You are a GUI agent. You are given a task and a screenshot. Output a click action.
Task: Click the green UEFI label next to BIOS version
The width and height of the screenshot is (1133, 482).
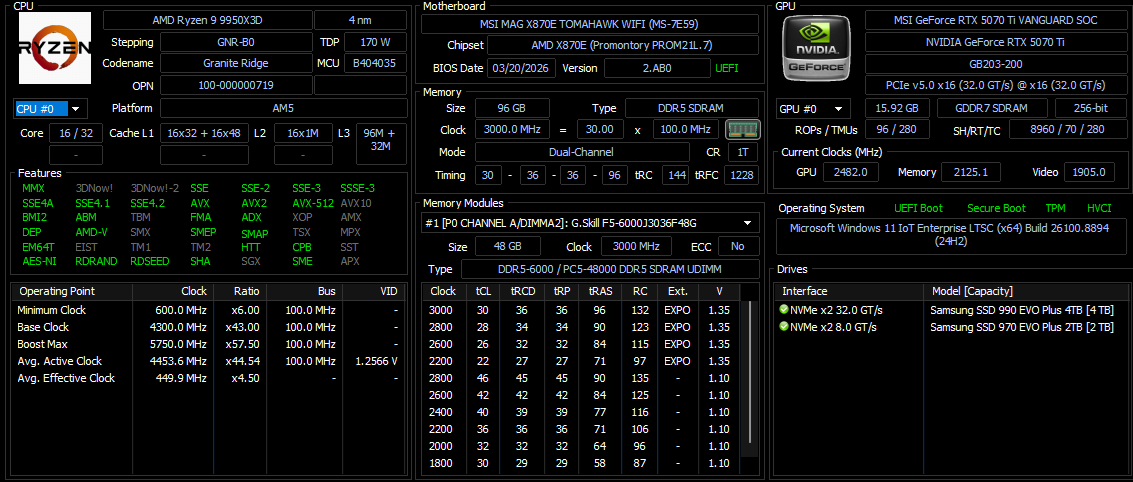click(x=727, y=68)
